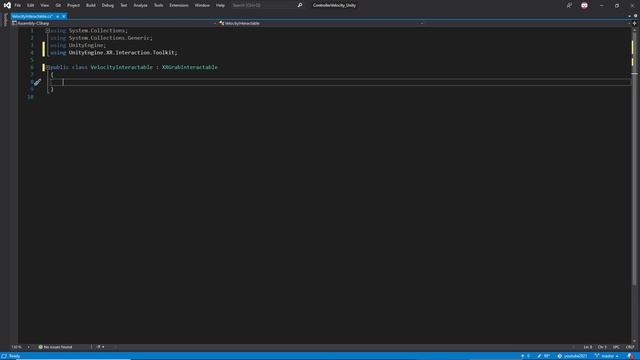Open the collapsed side tool window tab
This screenshot has width=640, height=360.
5,20
